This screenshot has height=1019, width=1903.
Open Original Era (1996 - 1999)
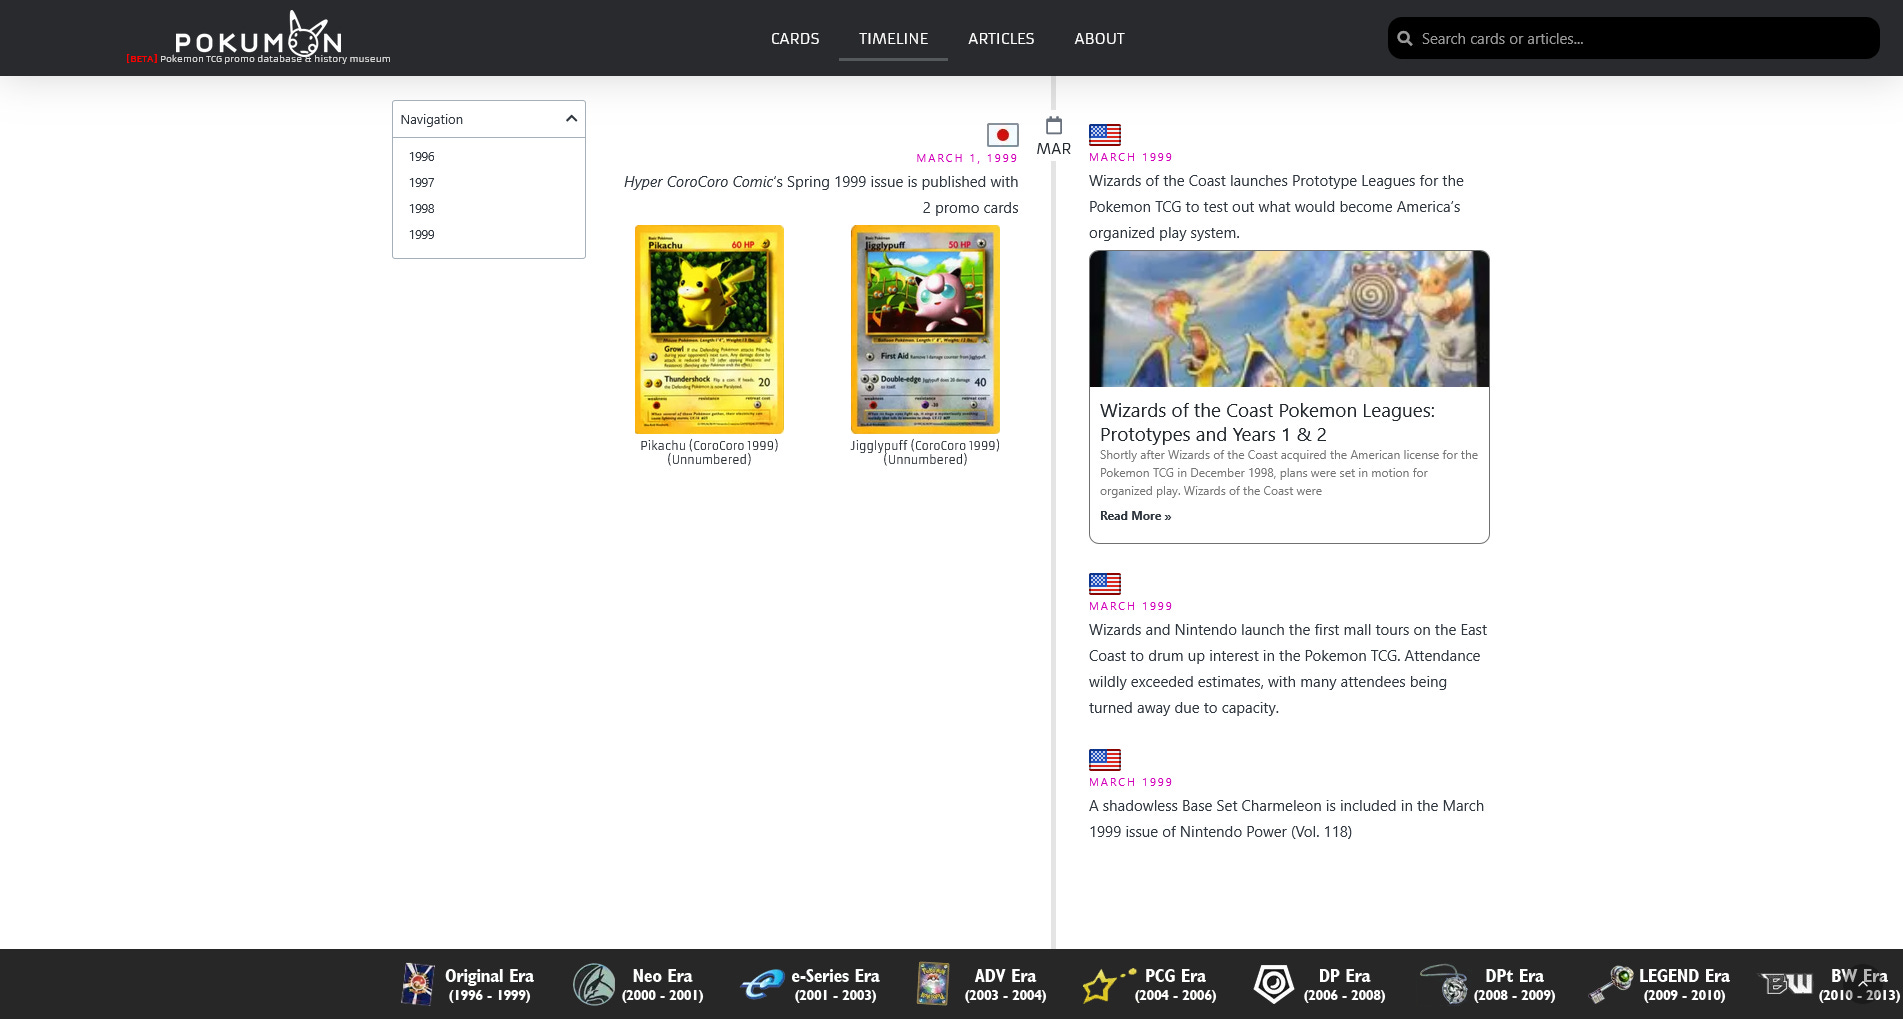[x=468, y=984]
